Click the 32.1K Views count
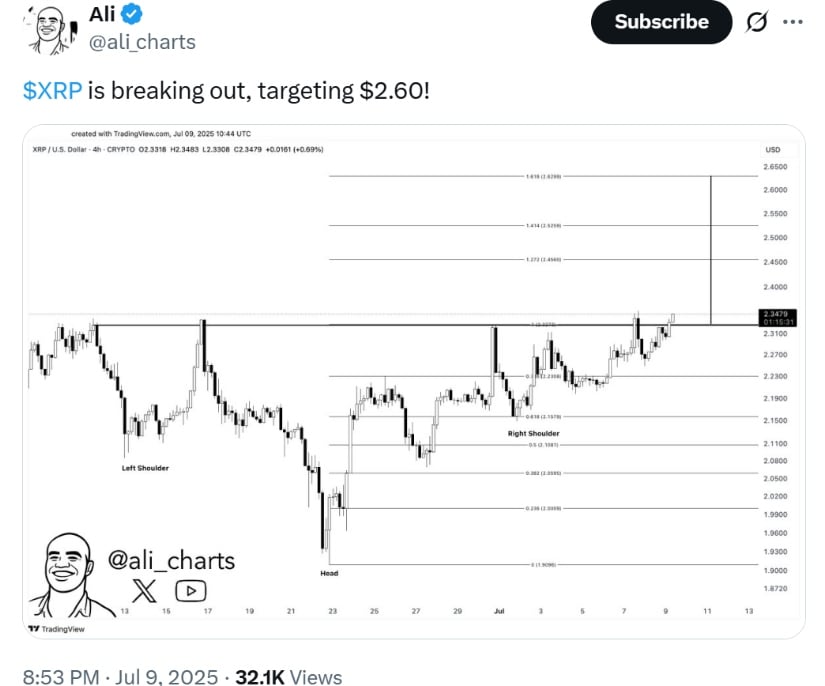Viewport: 825px width, 686px height. pyautogui.click(x=289, y=677)
